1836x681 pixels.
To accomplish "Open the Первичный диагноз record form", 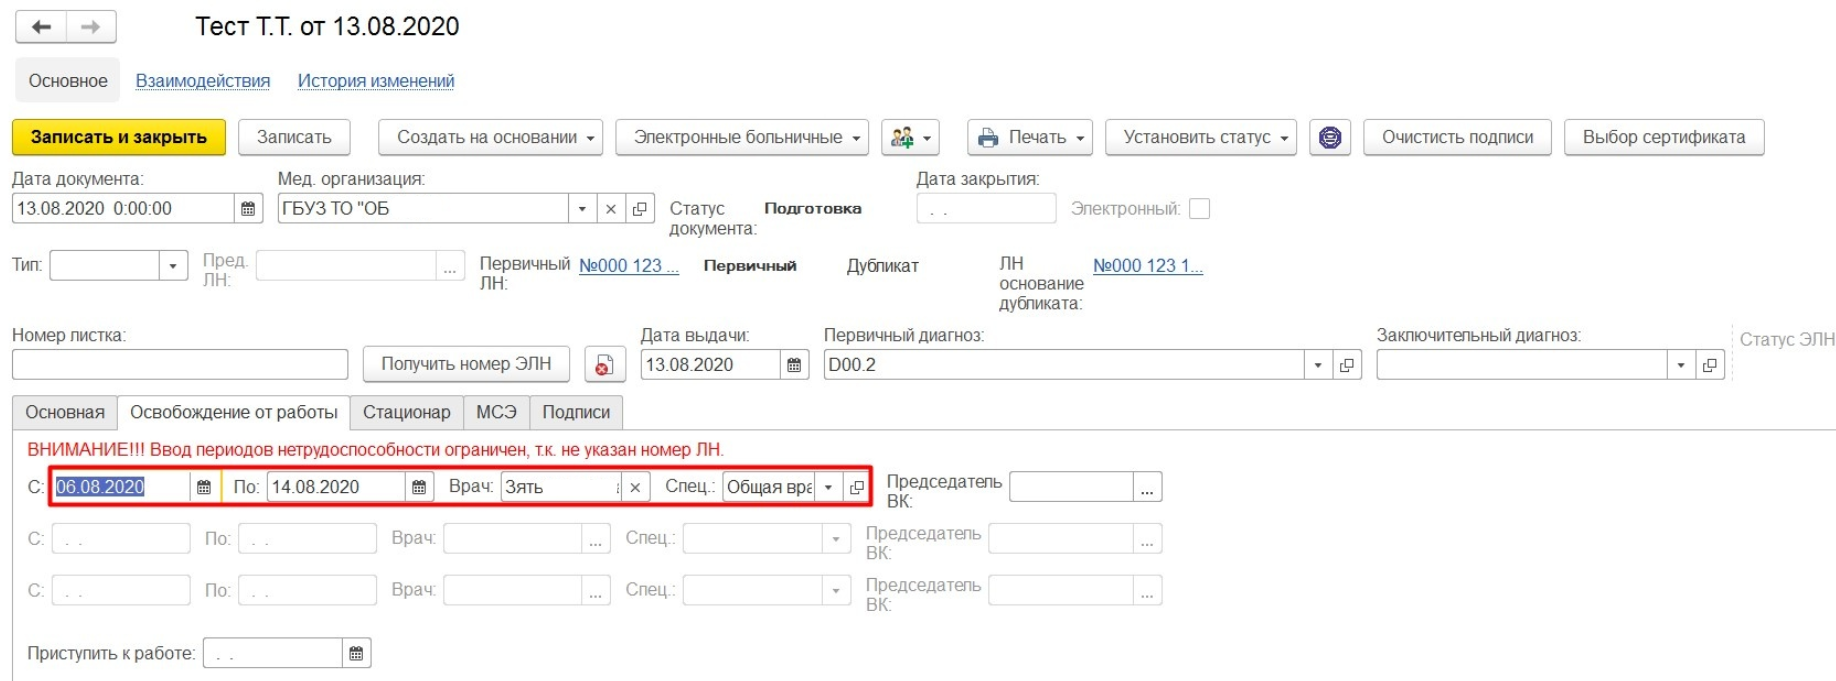I will pos(1347,365).
